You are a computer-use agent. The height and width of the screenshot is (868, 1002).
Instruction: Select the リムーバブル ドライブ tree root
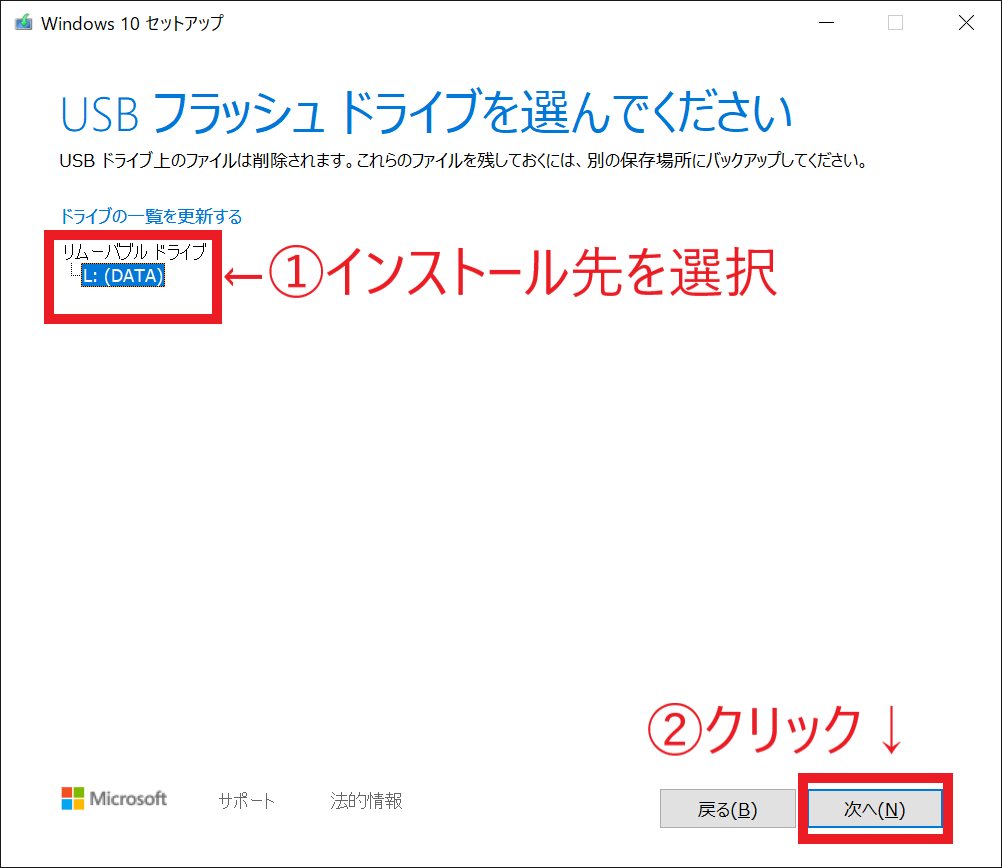tap(134, 251)
